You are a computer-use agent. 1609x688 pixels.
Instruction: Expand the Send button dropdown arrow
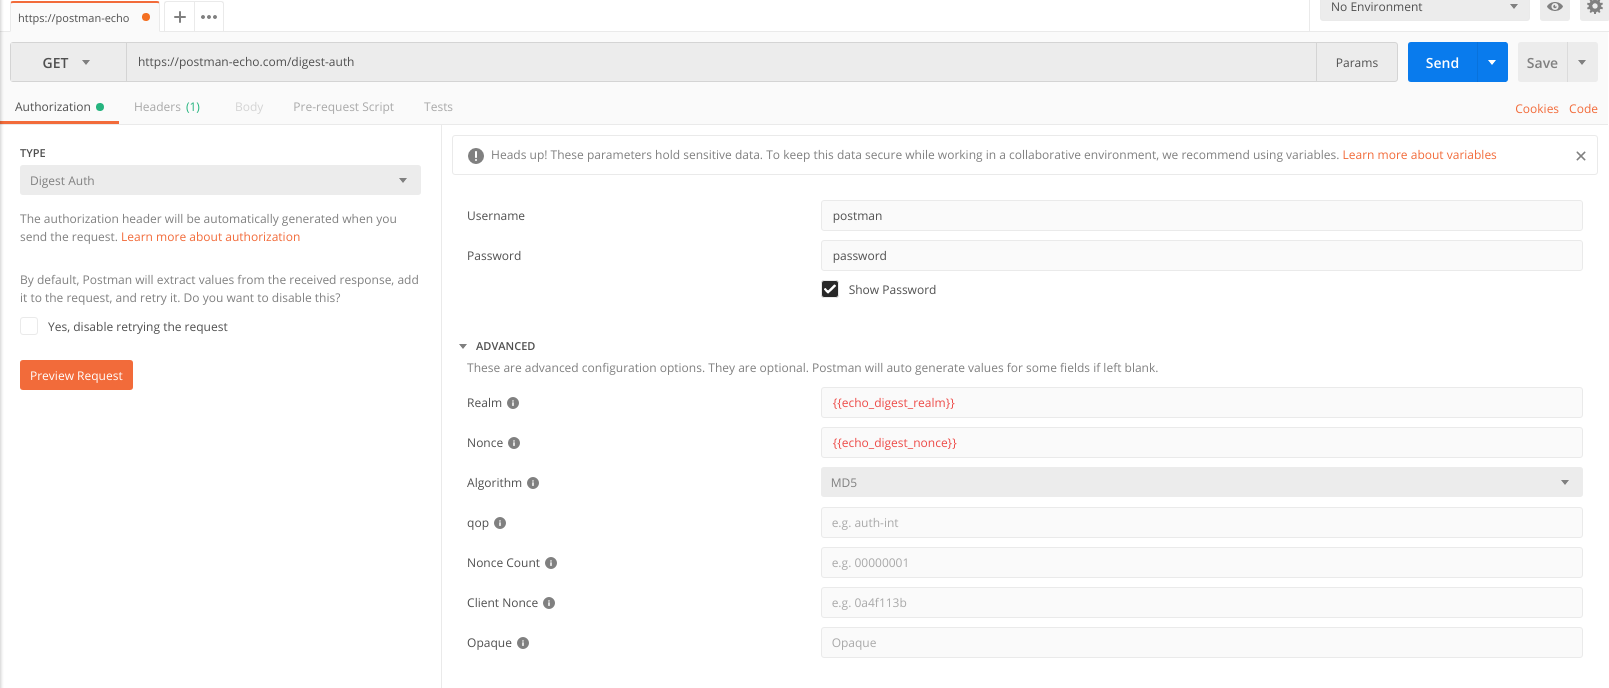[1492, 62]
